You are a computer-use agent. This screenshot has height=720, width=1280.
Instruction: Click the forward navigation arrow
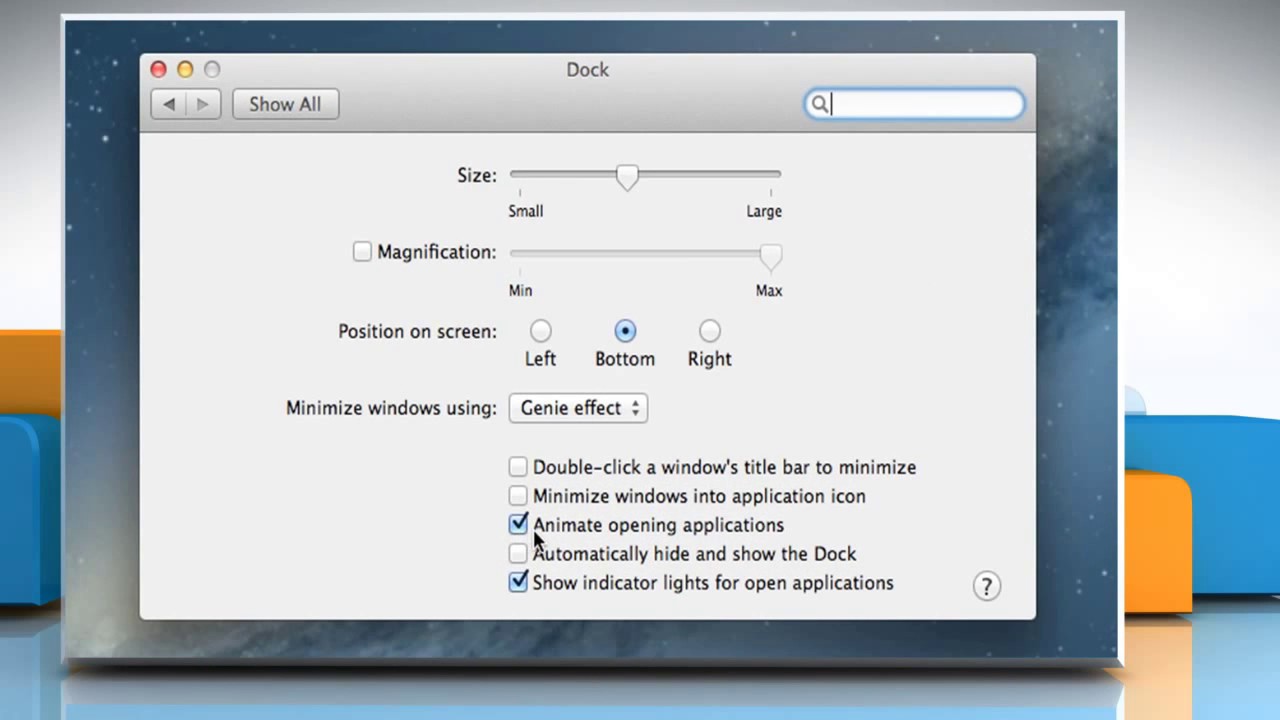(x=202, y=104)
